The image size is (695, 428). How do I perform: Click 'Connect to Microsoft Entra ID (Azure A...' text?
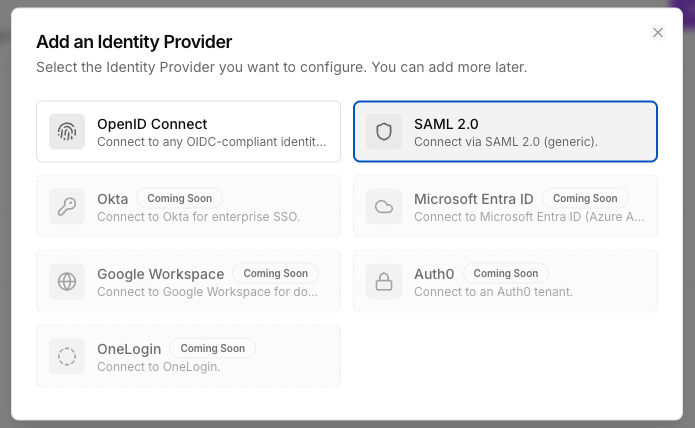(x=529, y=217)
